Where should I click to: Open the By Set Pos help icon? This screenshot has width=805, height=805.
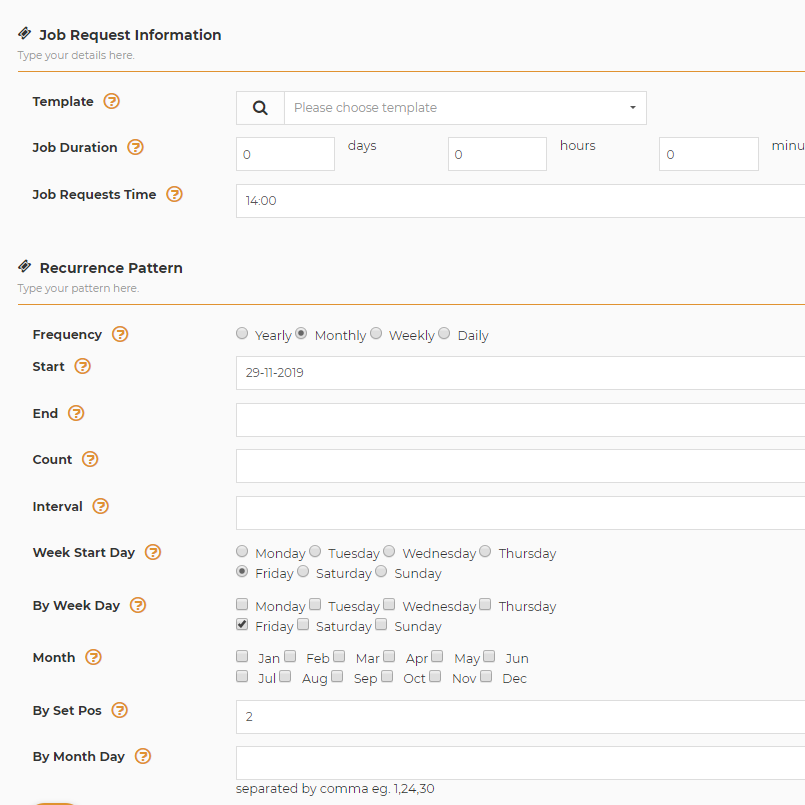coord(119,710)
